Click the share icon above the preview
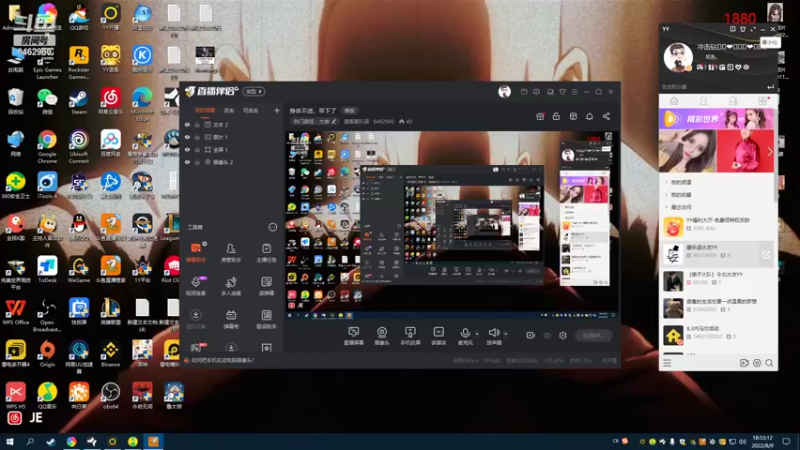Viewport: 800px width, 450px height. (x=606, y=116)
